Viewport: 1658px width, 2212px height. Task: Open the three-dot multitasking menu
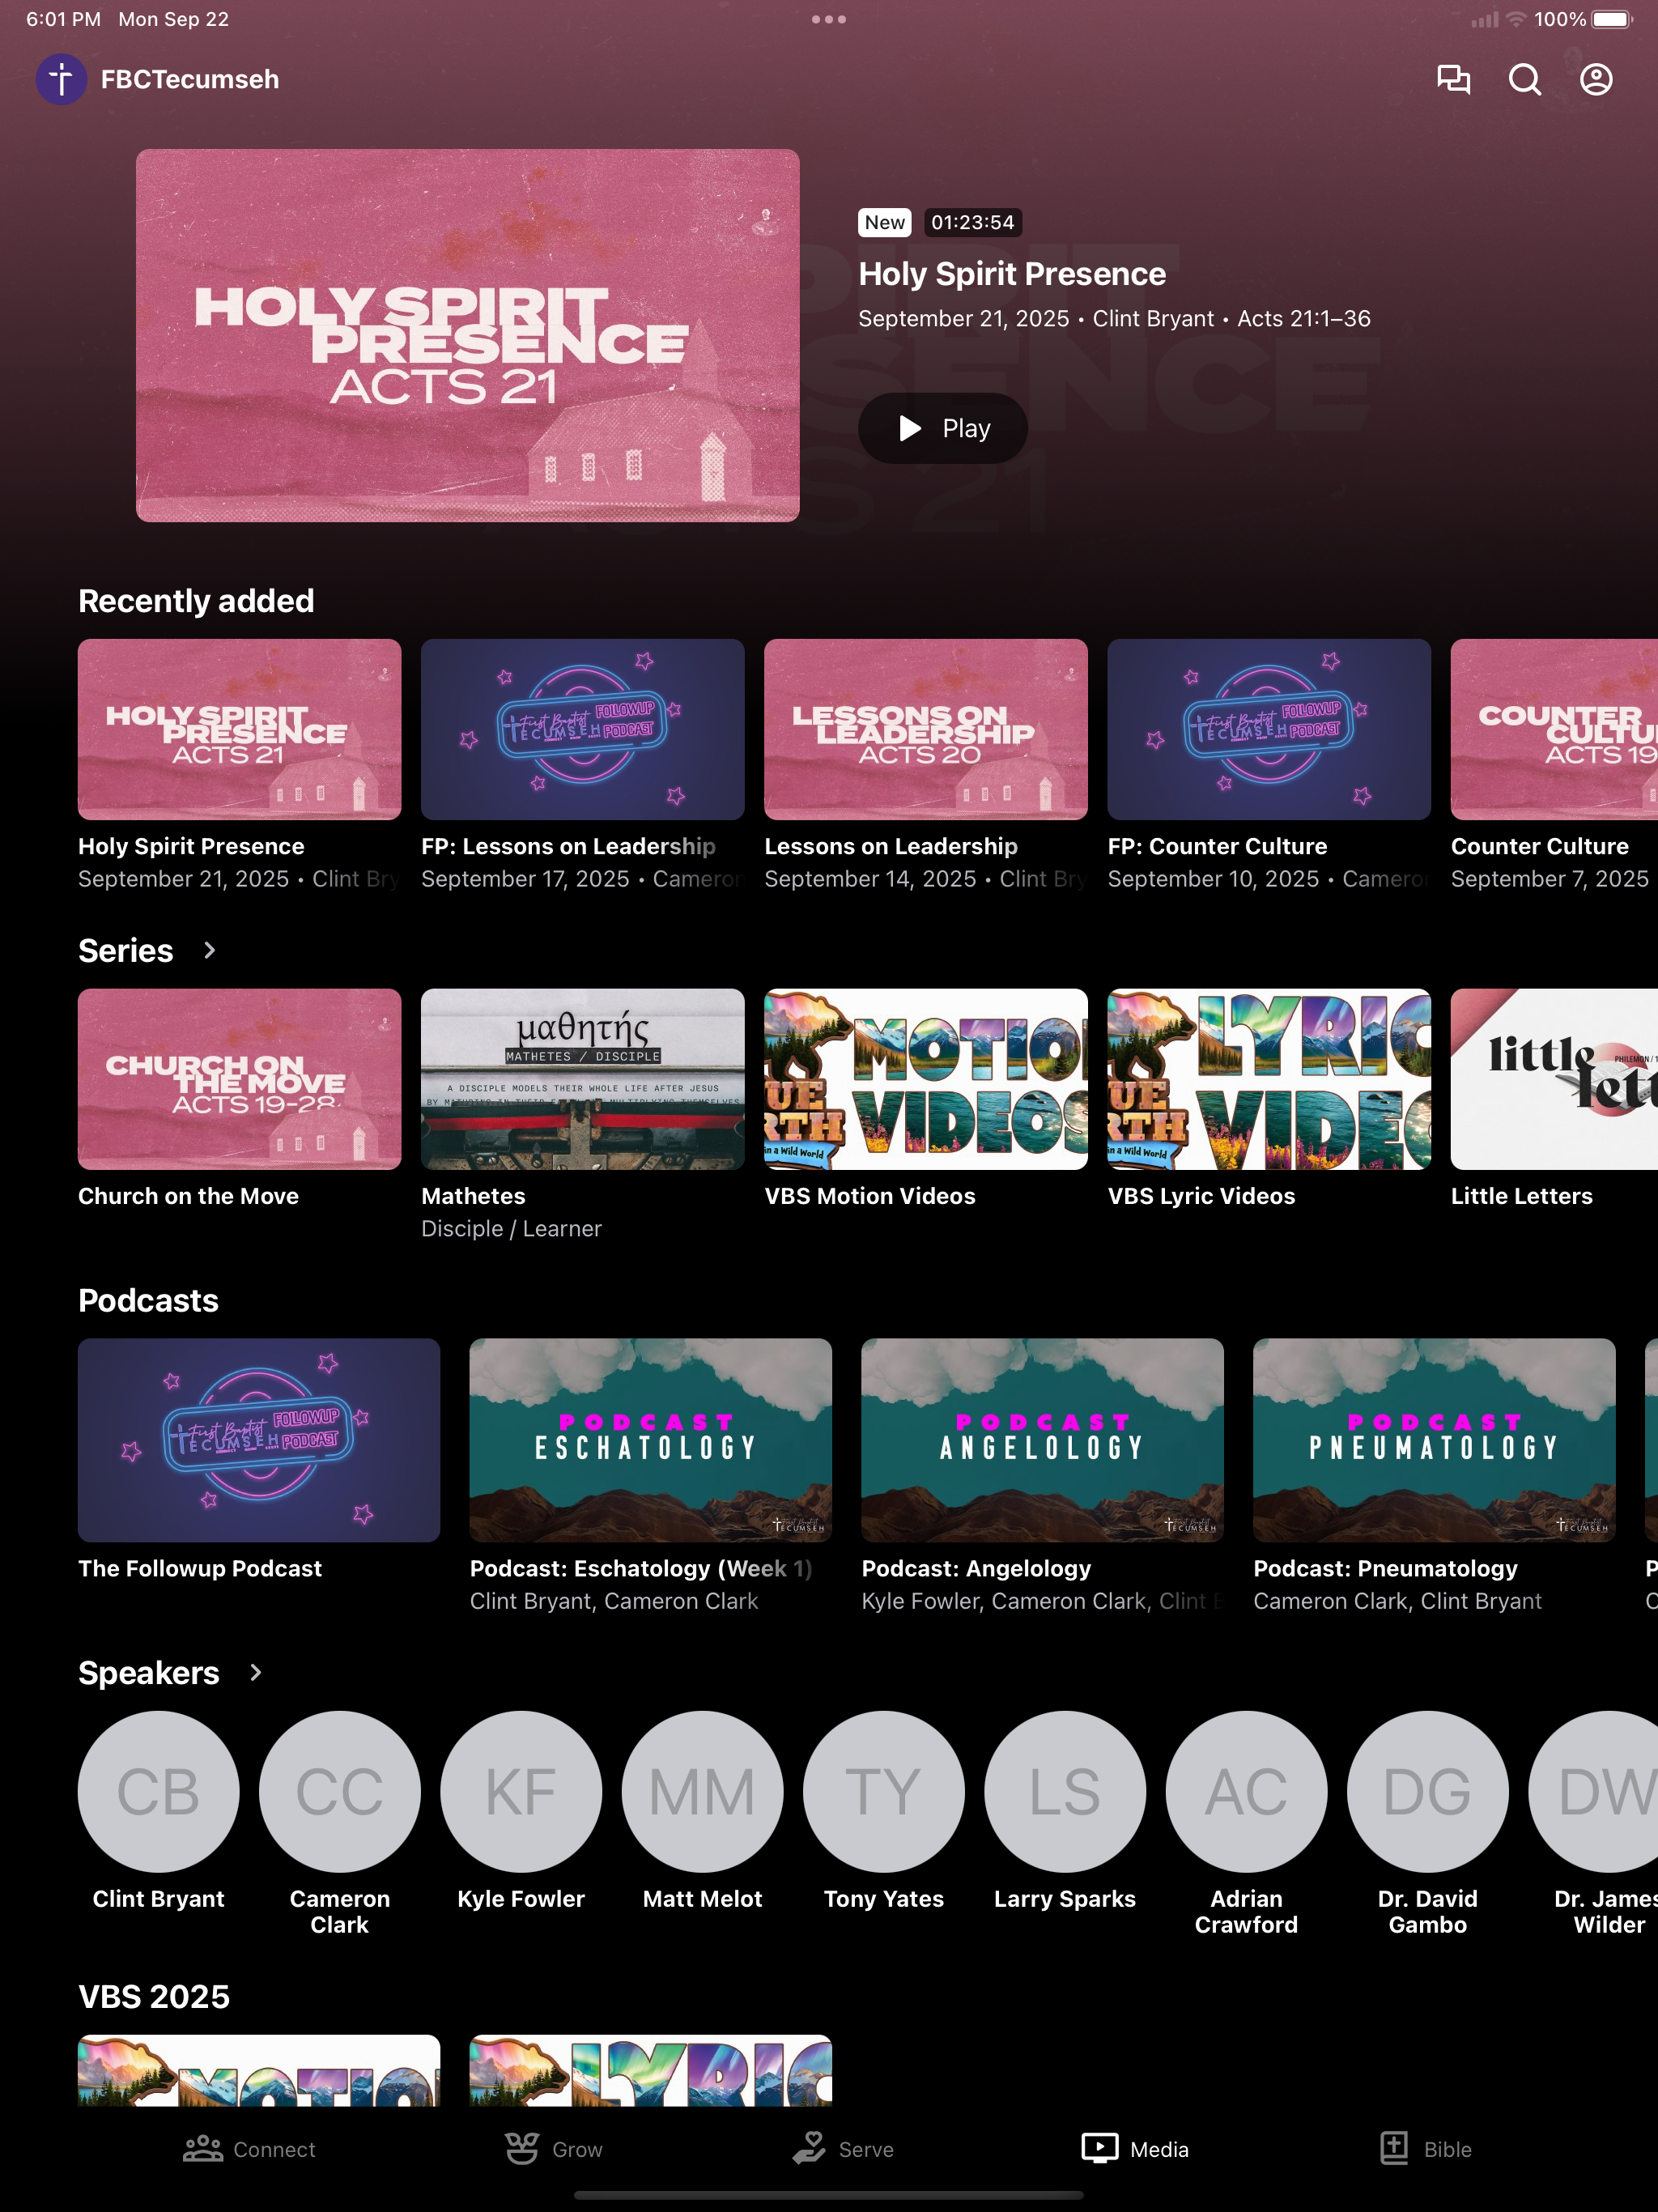829,19
